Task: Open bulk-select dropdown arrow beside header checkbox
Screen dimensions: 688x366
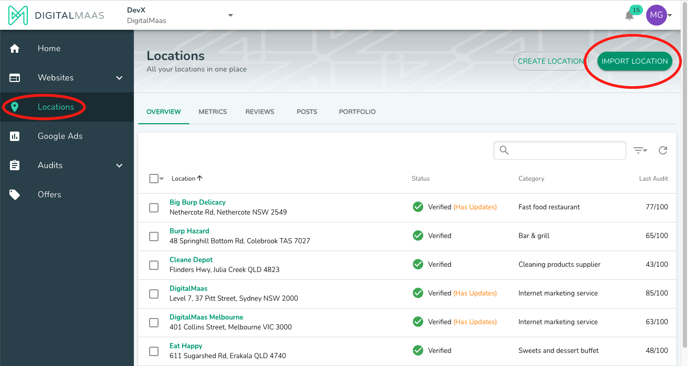Action: tap(161, 179)
